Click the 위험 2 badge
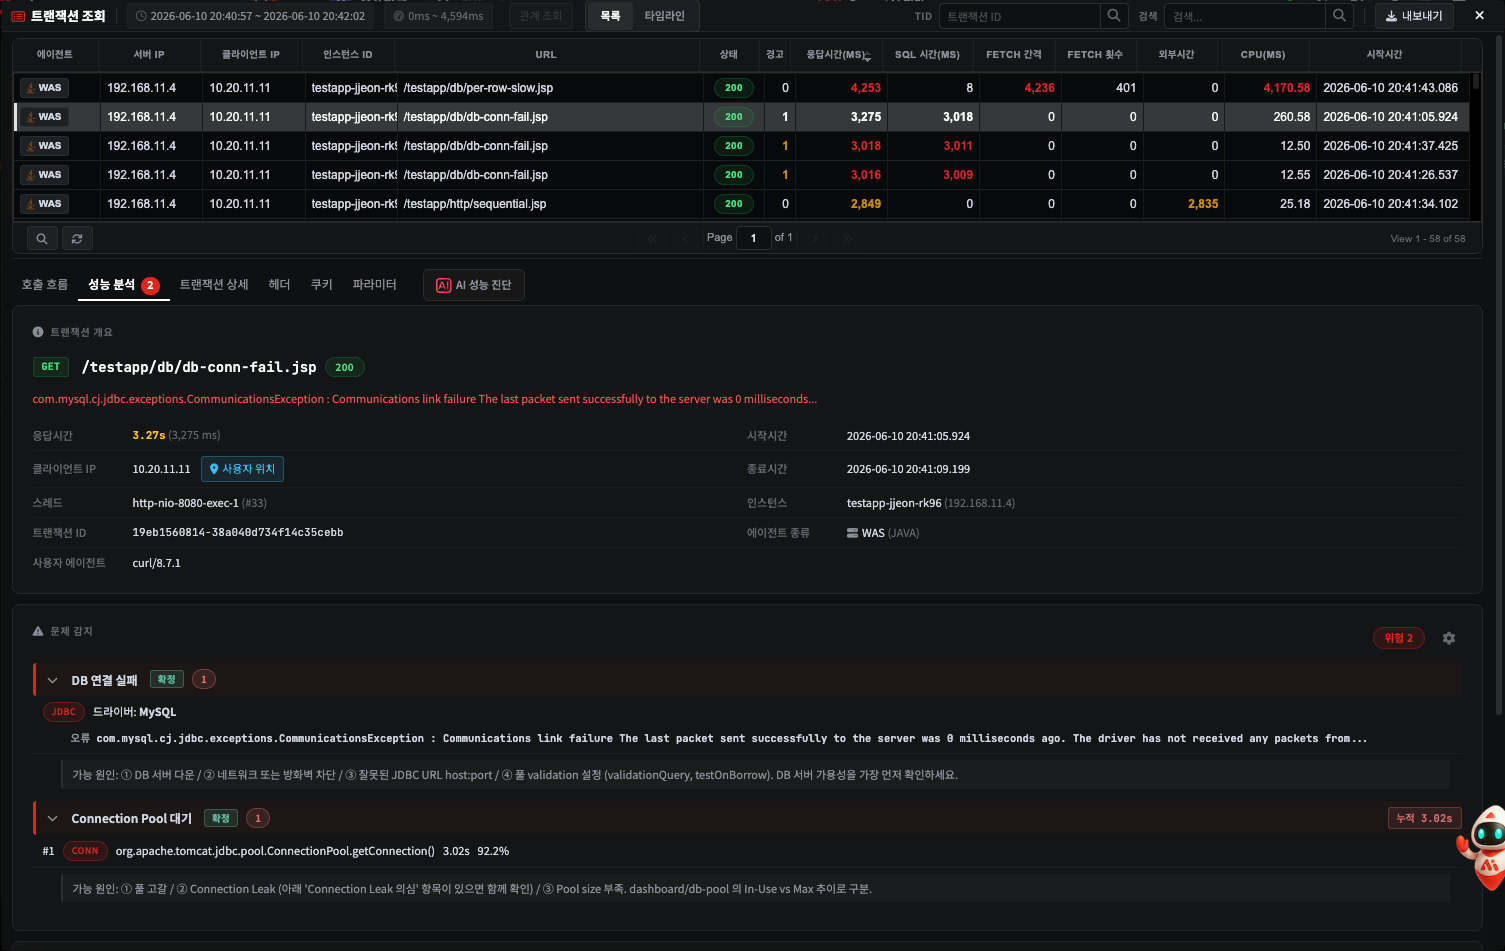1505x951 pixels. pos(1399,638)
